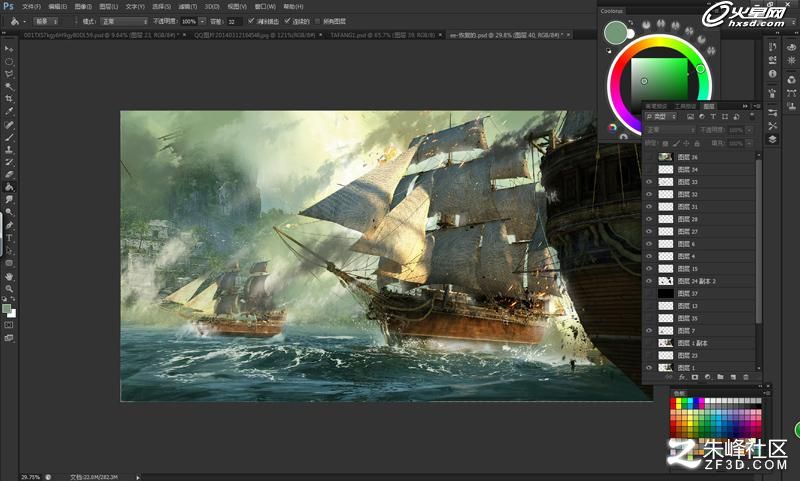Change the screen mode
The width and height of the screenshot is (800, 481).
coord(9,338)
